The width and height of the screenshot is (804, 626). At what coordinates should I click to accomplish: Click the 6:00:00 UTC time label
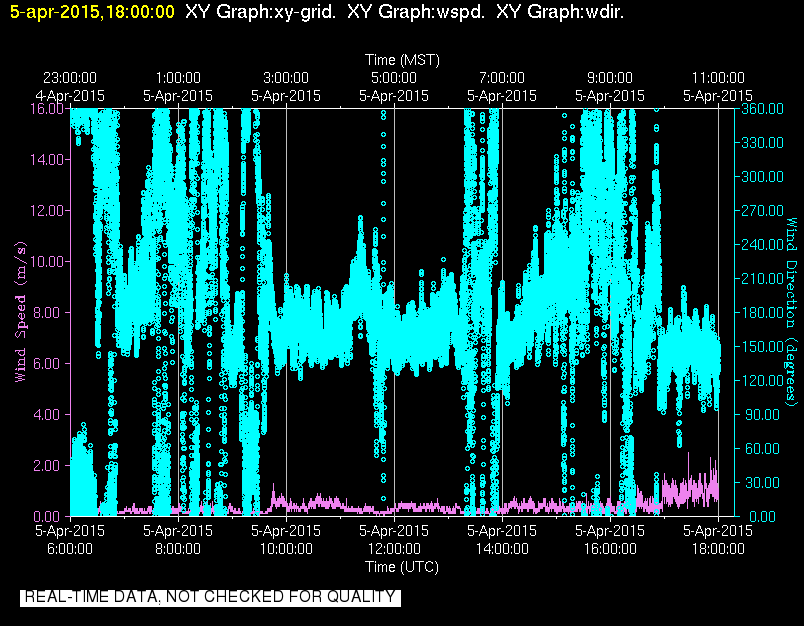point(70,549)
